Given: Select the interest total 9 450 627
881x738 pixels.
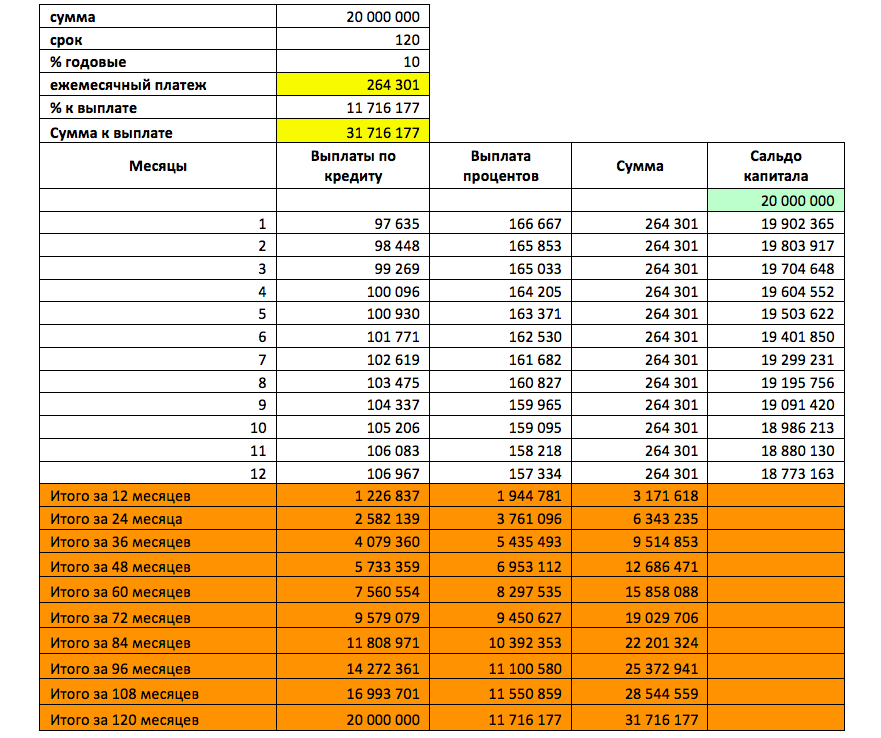Looking at the screenshot, I should coord(503,617).
